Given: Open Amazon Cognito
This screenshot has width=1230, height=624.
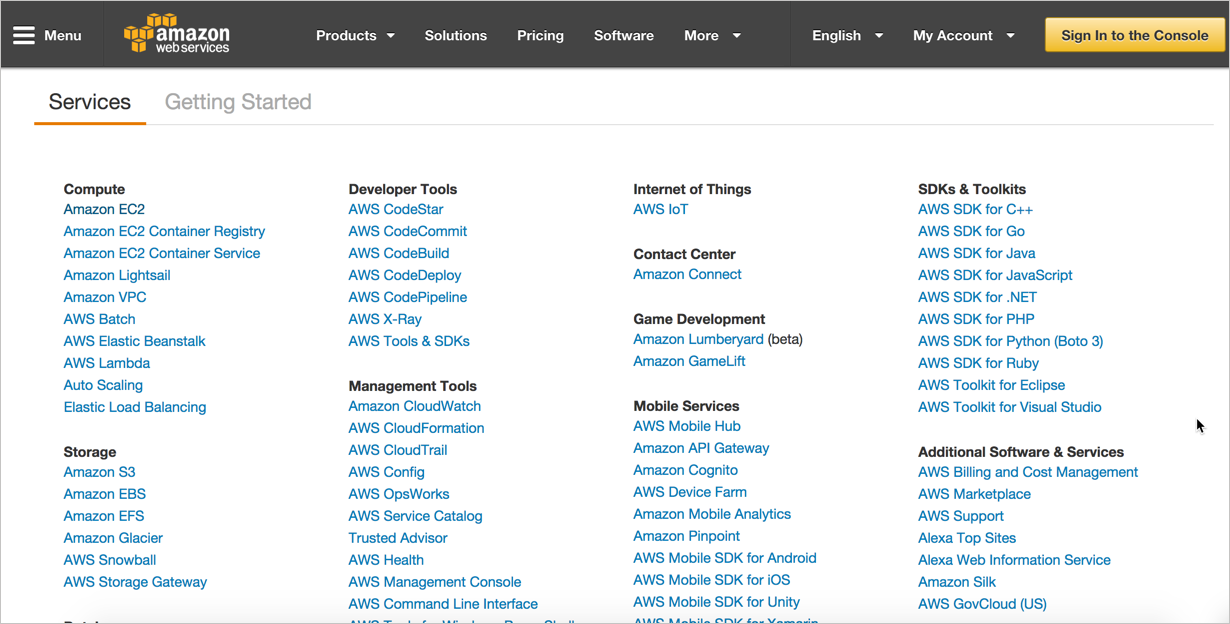Looking at the screenshot, I should (686, 470).
